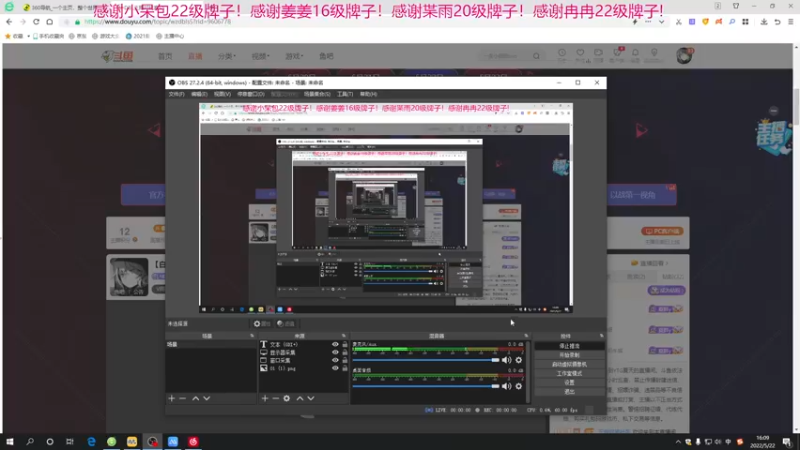Move the selected source up
Viewport: 800px width, 450px height.
click(300, 398)
